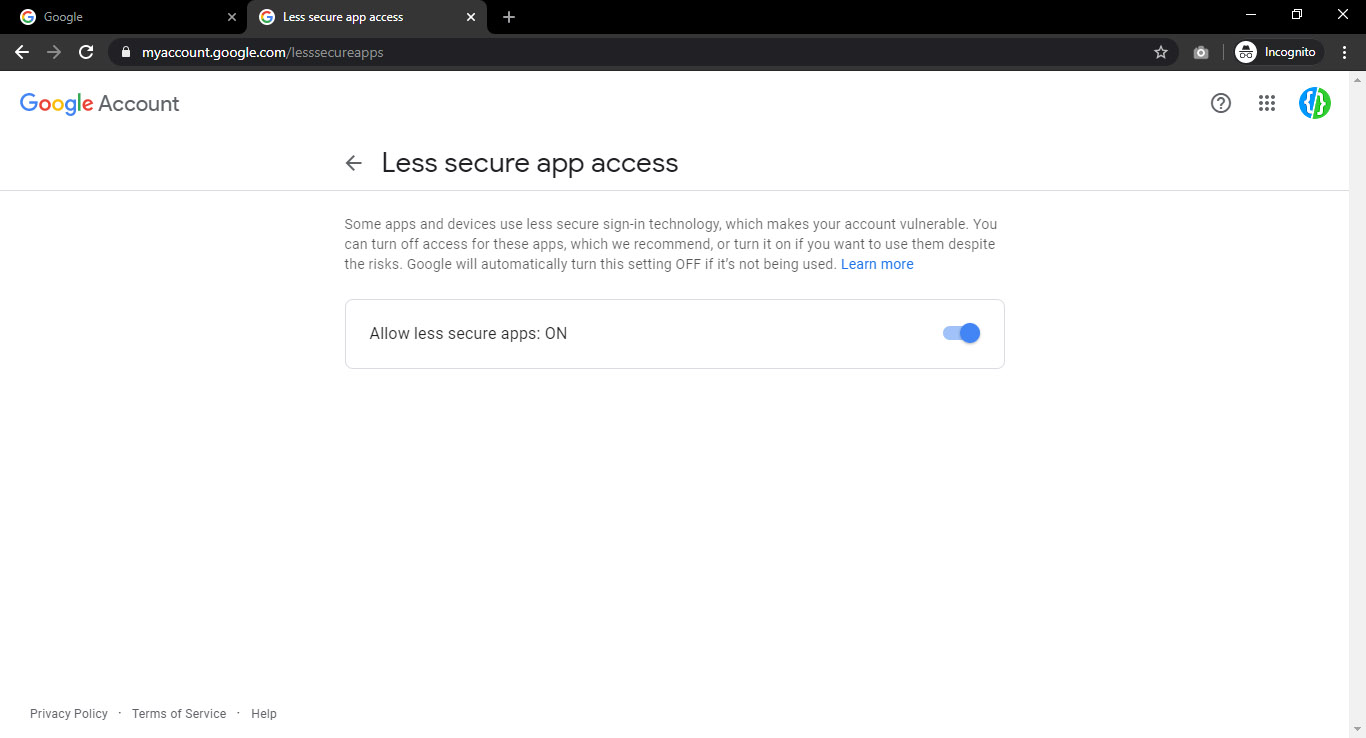Navigate back using the browser back arrow
Image resolution: width=1366 pixels, height=738 pixels.
[21, 52]
